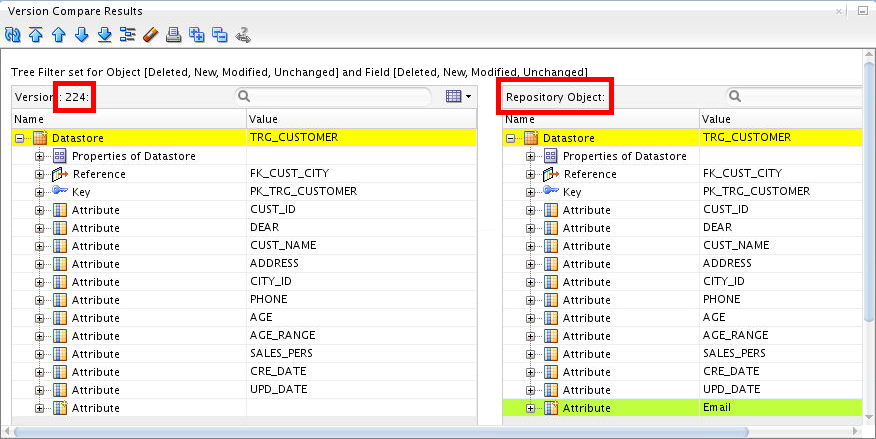Select TRG_CUSTOMER value in Version 224 panel
The height and width of the screenshot is (439, 876).
(x=294, y=137)
